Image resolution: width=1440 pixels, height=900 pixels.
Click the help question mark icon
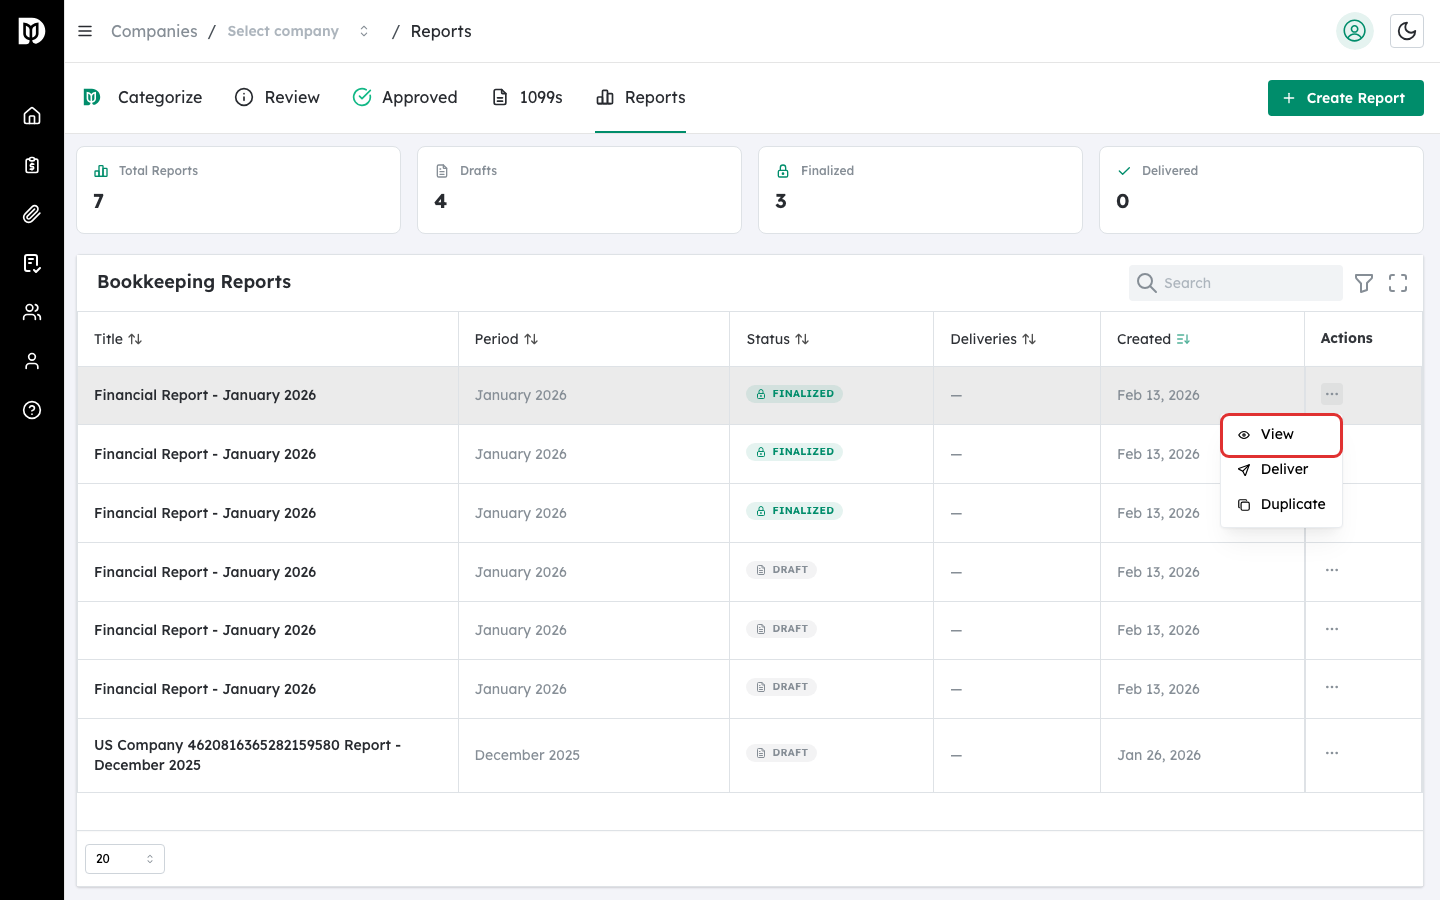click(x=32, y=410)
